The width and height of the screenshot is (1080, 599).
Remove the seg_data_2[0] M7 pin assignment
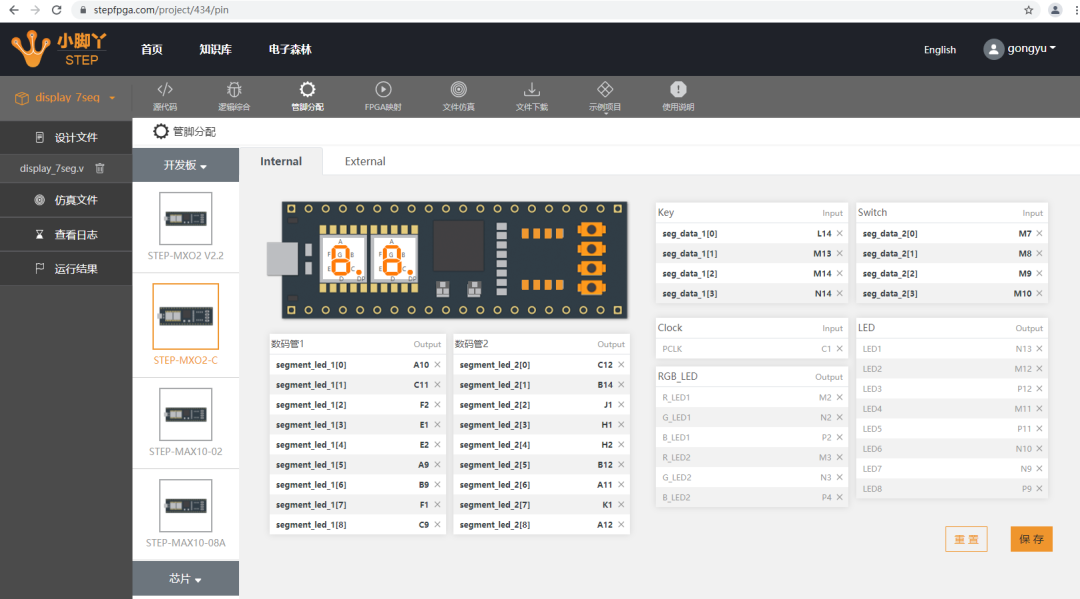coord(1039,233)
